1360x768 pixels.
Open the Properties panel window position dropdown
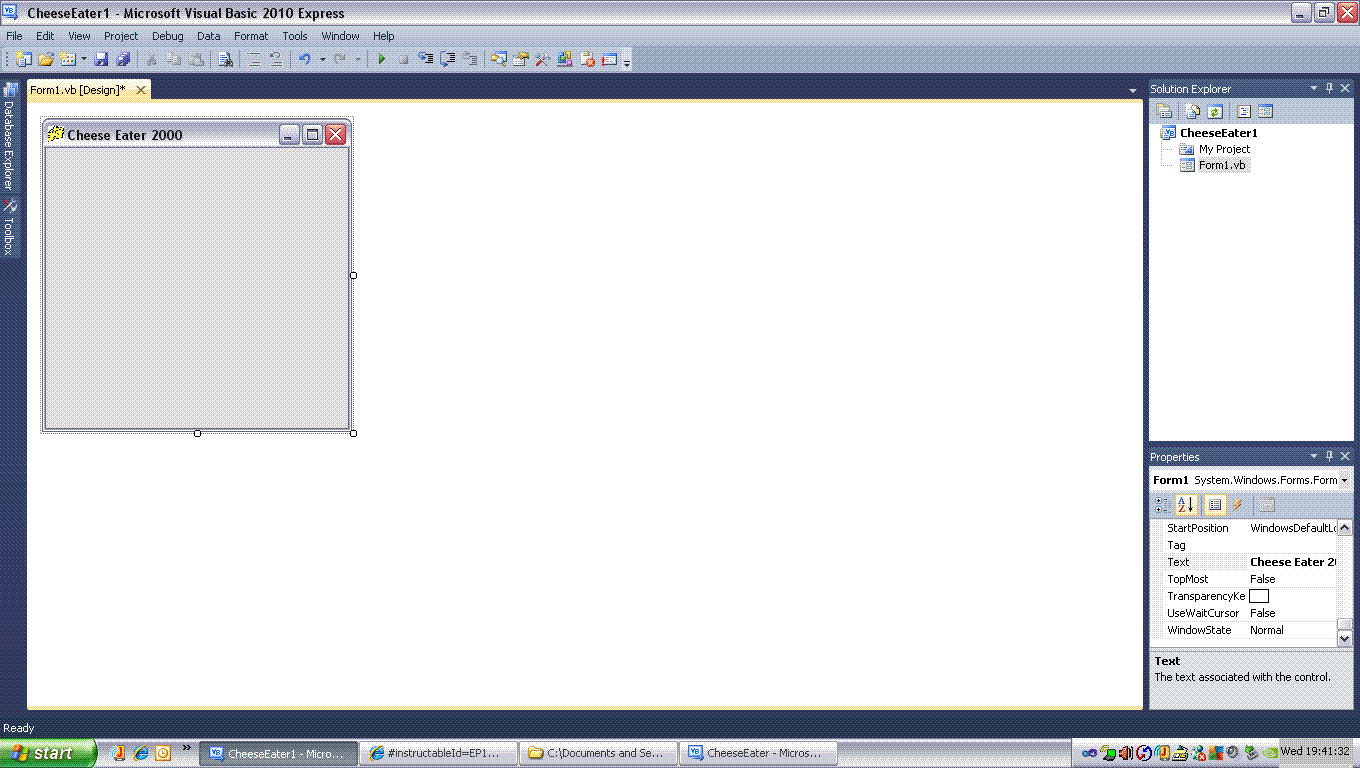tap(1314, 457)
